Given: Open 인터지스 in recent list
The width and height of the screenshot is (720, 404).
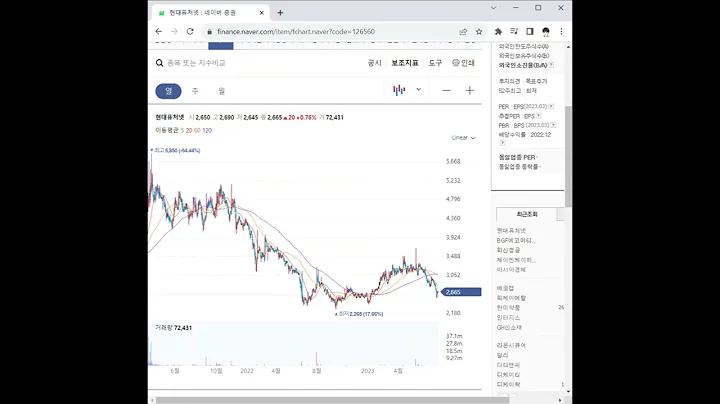Looking at the screenshot, I should point(508,318).
